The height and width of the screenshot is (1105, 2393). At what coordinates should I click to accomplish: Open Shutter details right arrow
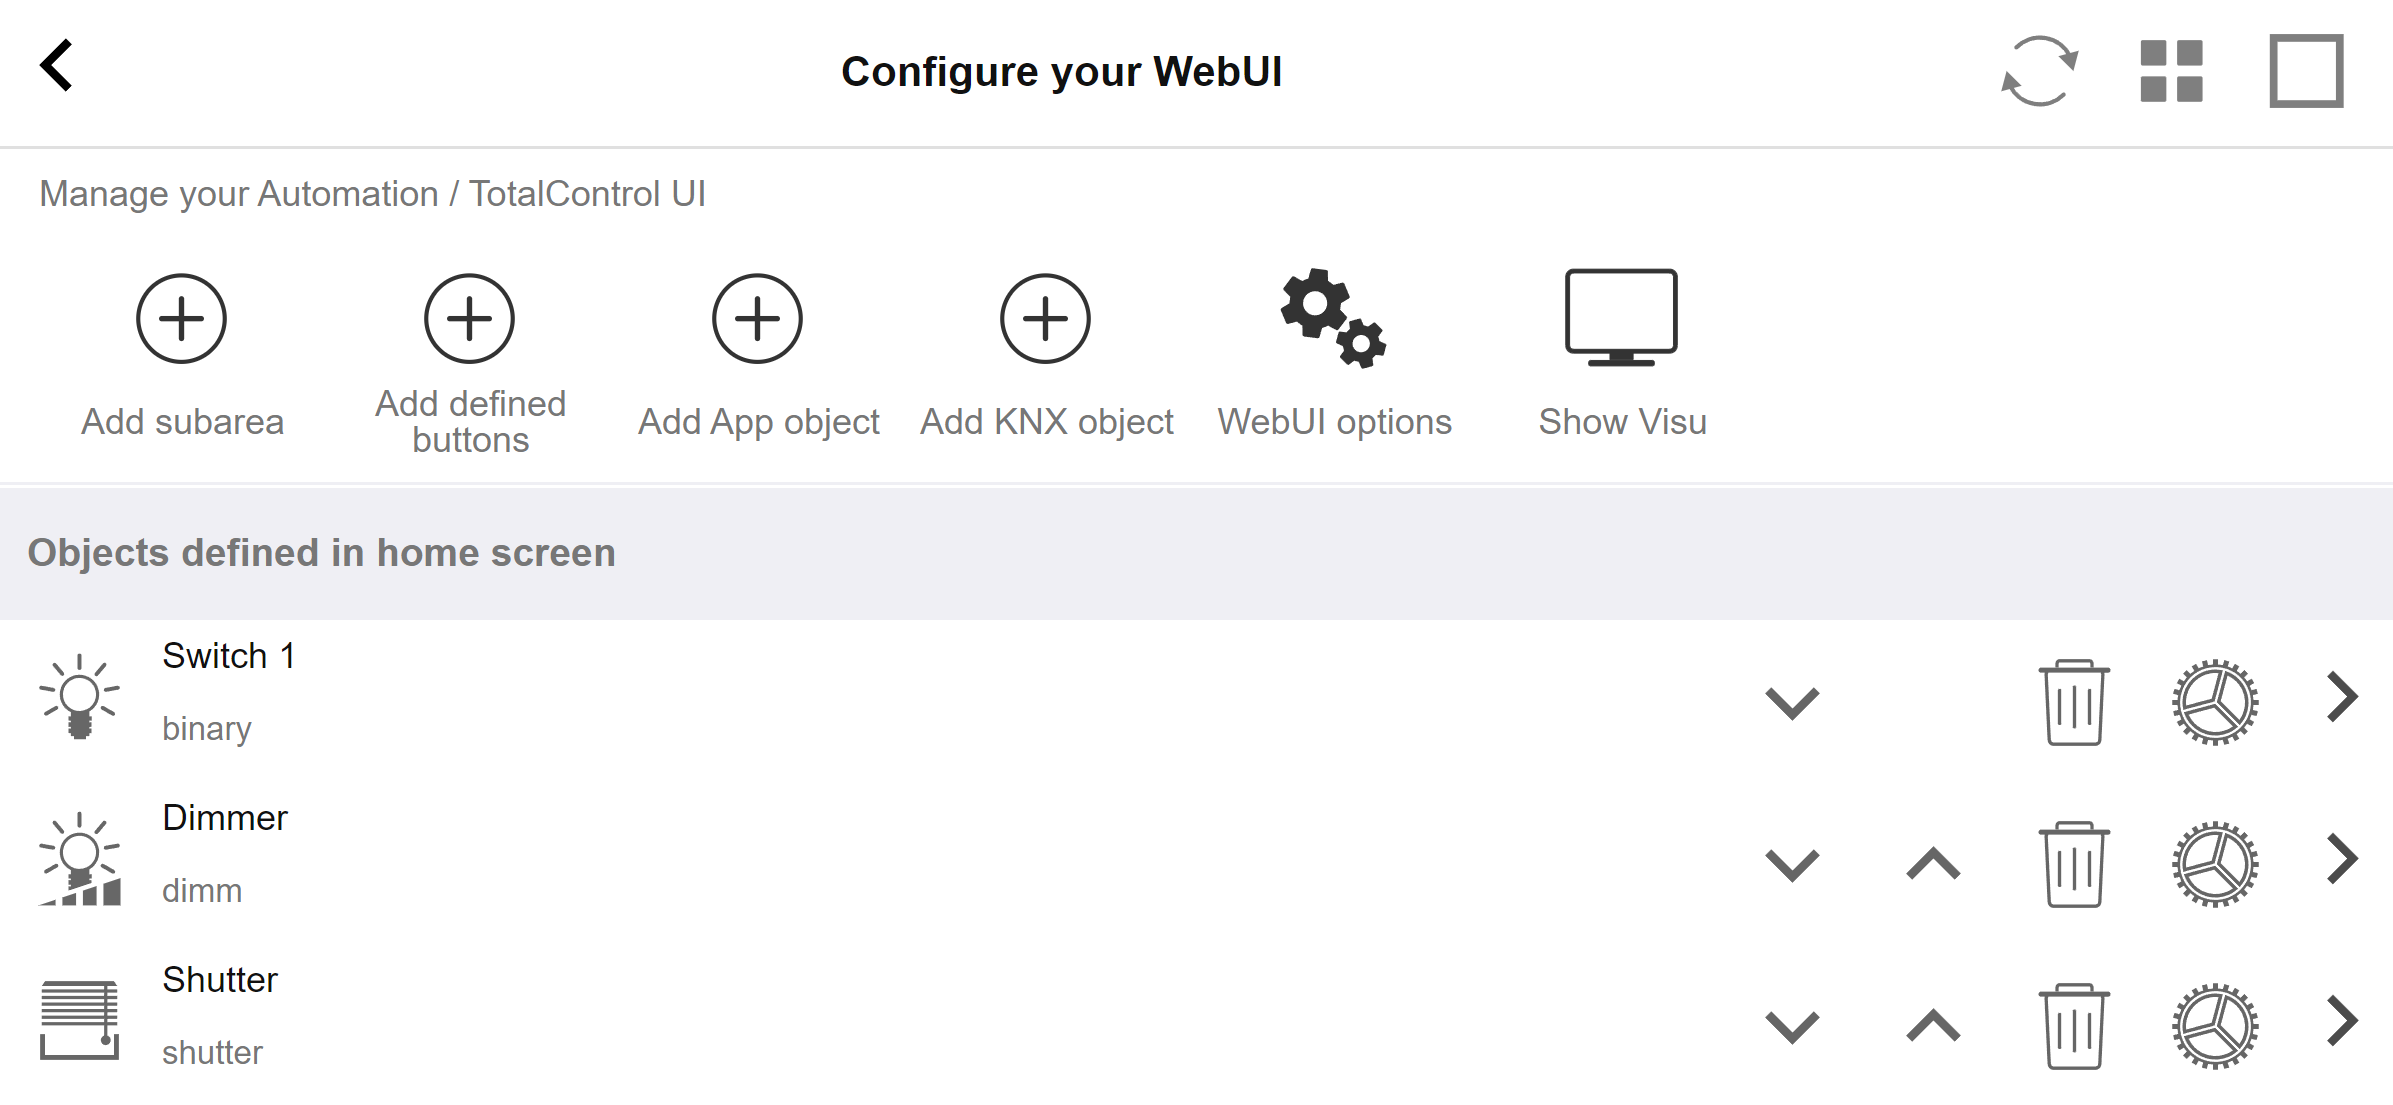[2342, 1021]
